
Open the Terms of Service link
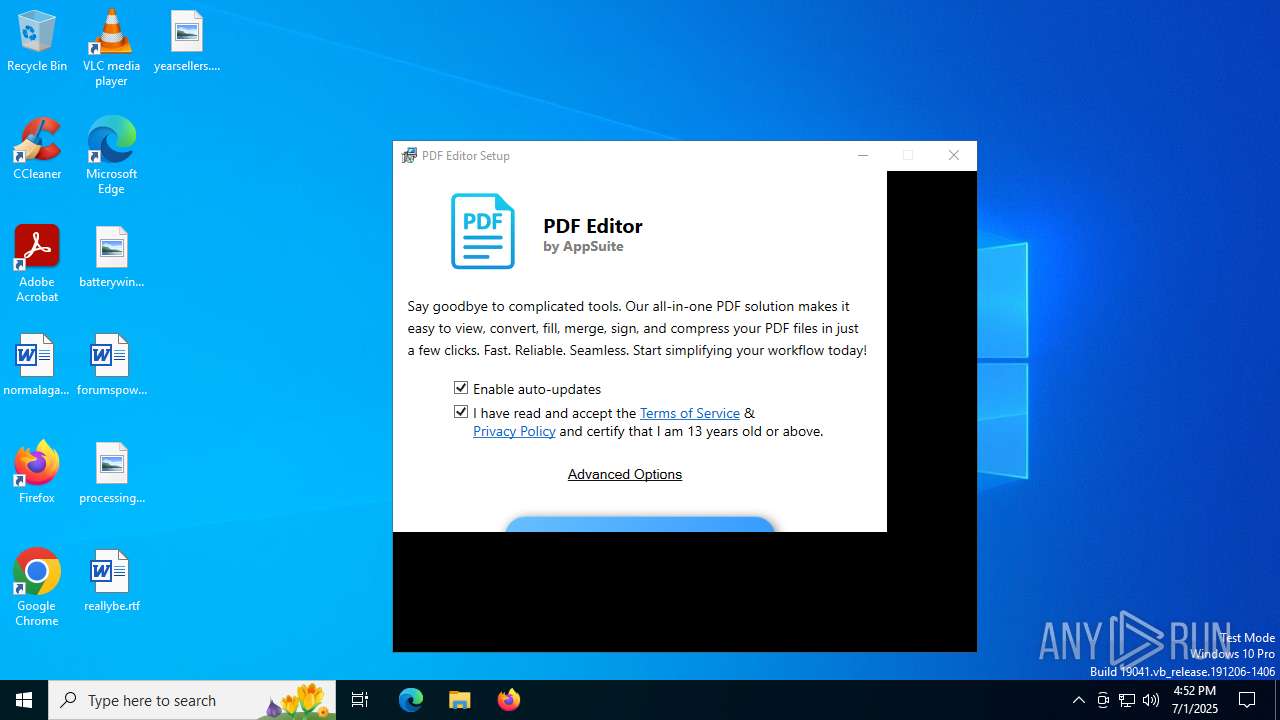(690, 413)
